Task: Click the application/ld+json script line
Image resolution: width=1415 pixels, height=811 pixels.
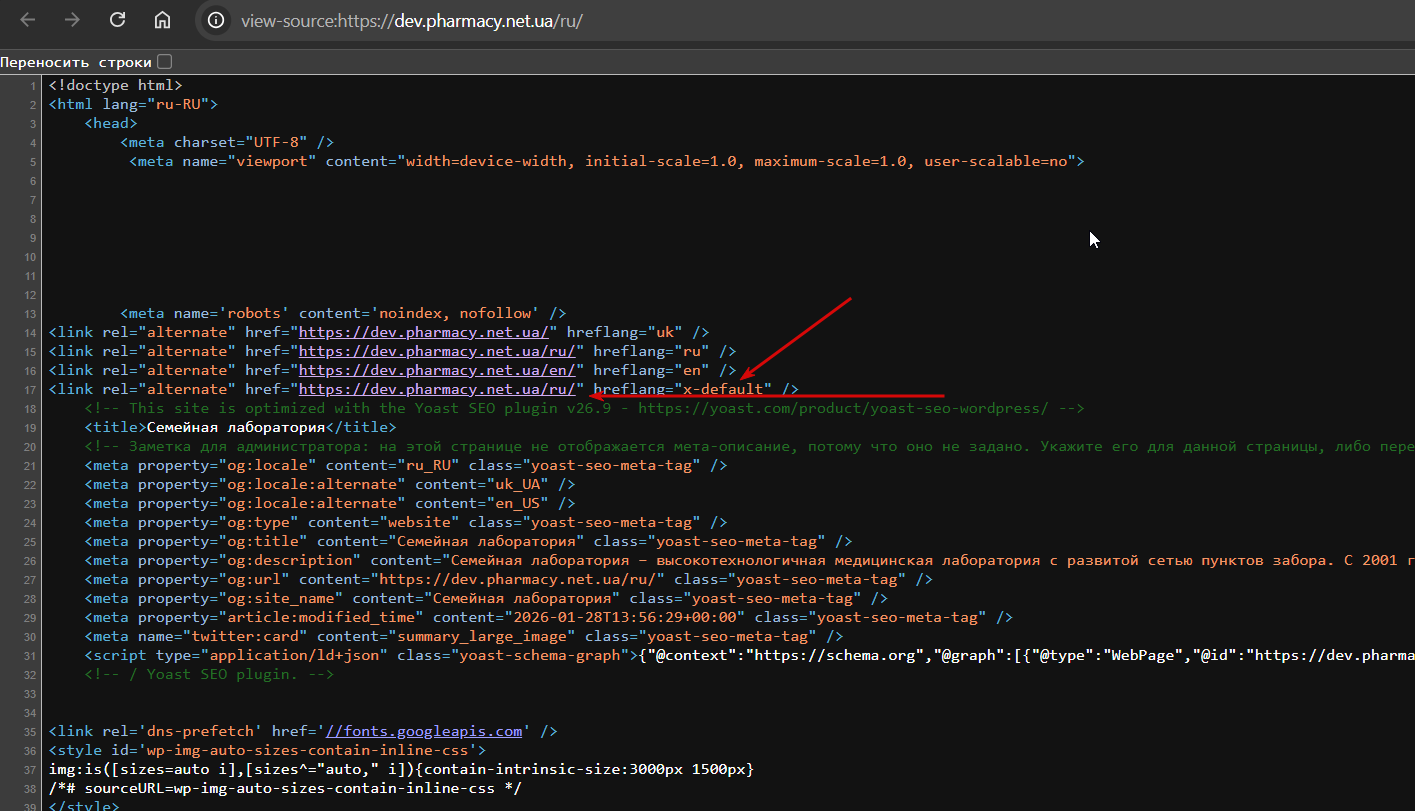Action: [750, 655]
